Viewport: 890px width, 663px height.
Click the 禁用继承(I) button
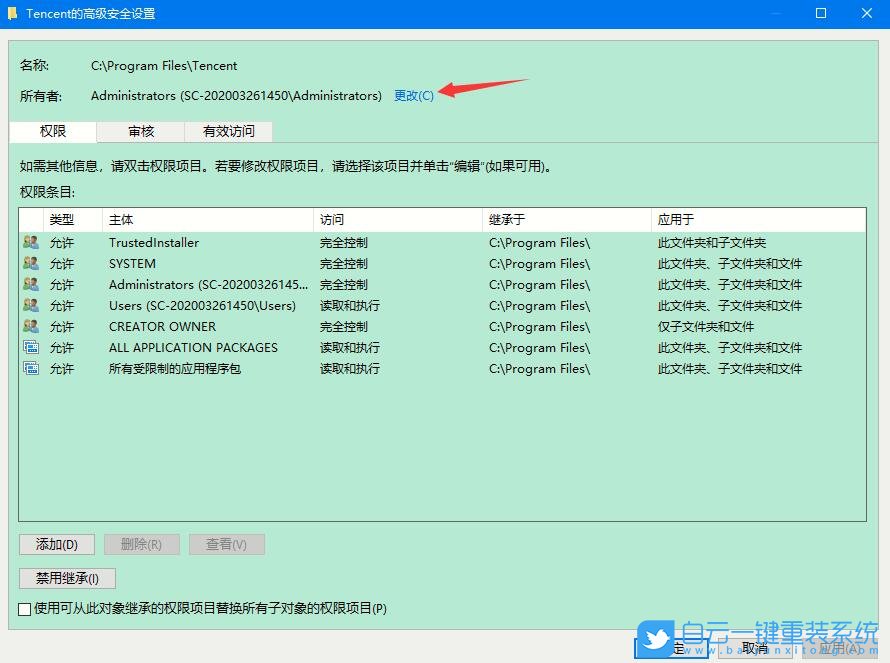[66, 578]
